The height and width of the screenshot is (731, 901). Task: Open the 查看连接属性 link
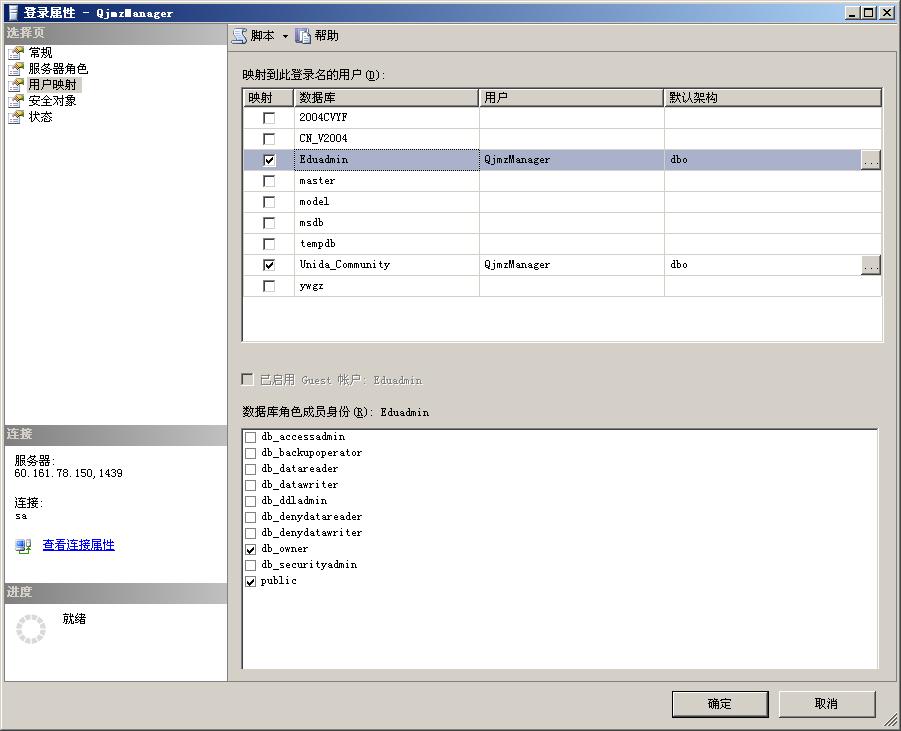pyautogui.click(x=78, y=545)
